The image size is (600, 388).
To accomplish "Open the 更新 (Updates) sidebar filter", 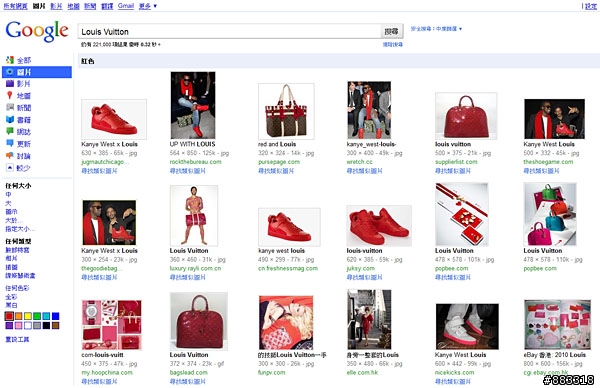I will (23, 144).
